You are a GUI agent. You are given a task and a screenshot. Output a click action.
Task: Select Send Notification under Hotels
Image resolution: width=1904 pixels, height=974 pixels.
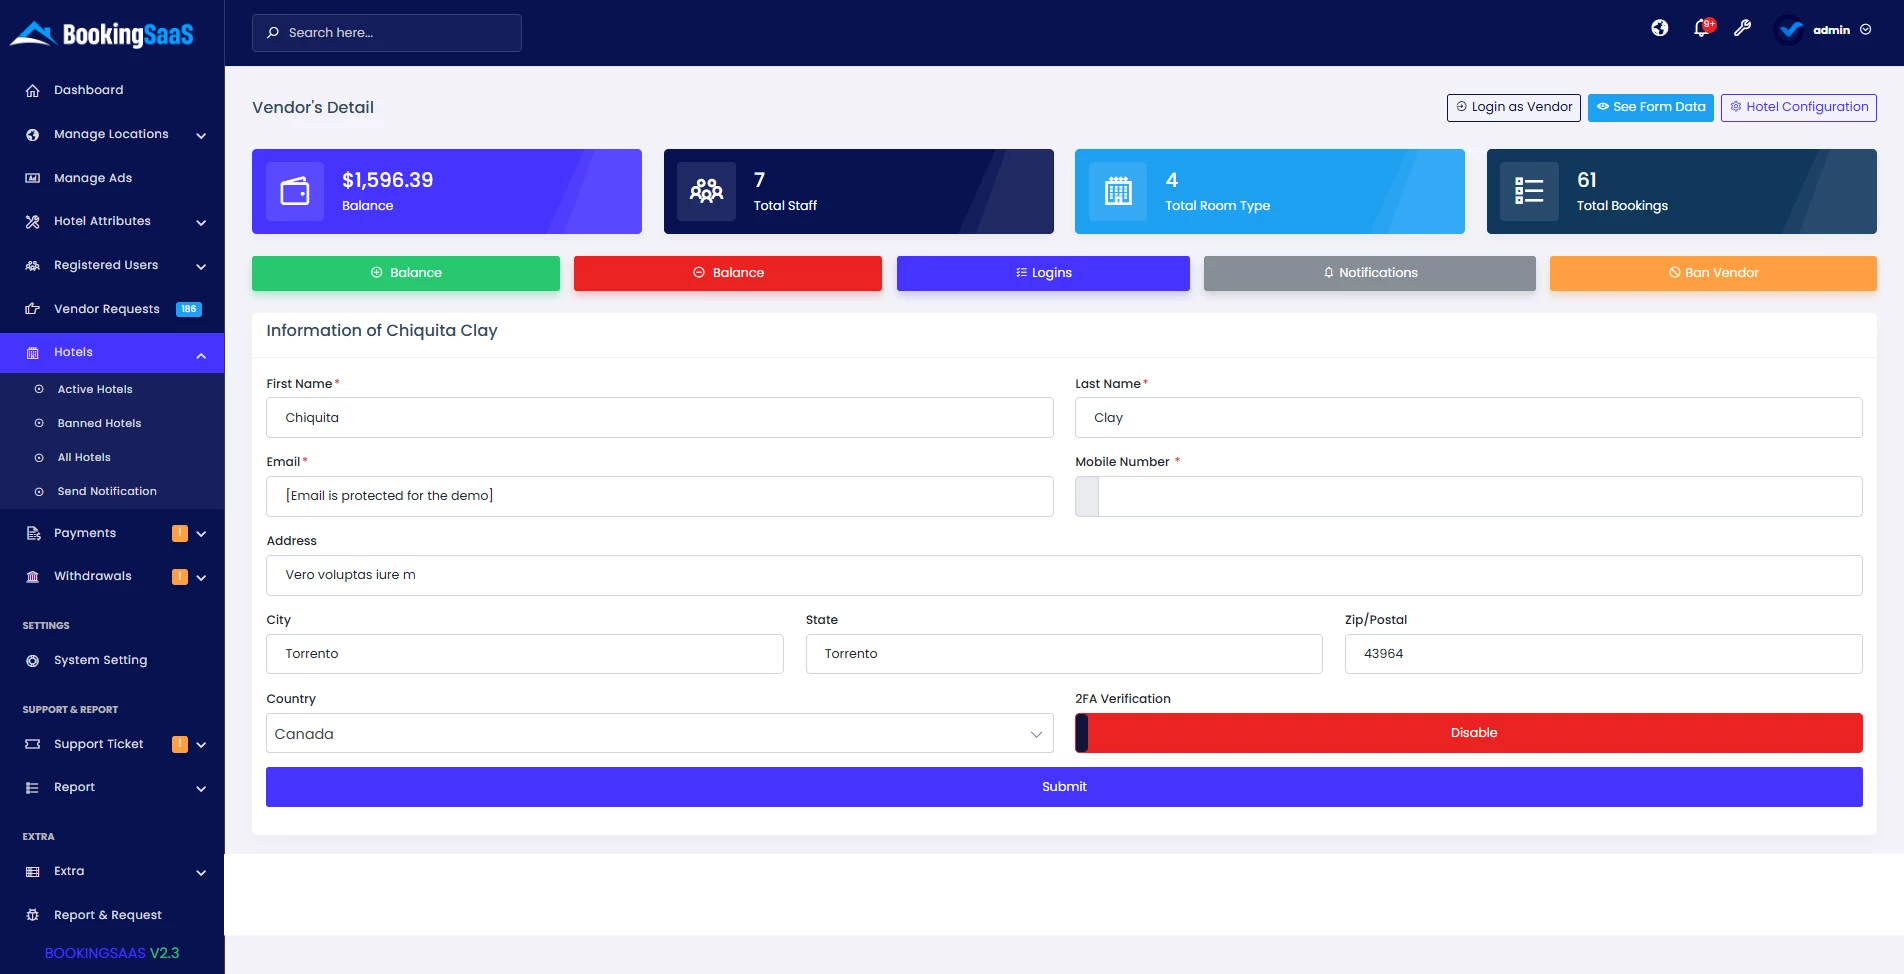(x=107, y=491)
